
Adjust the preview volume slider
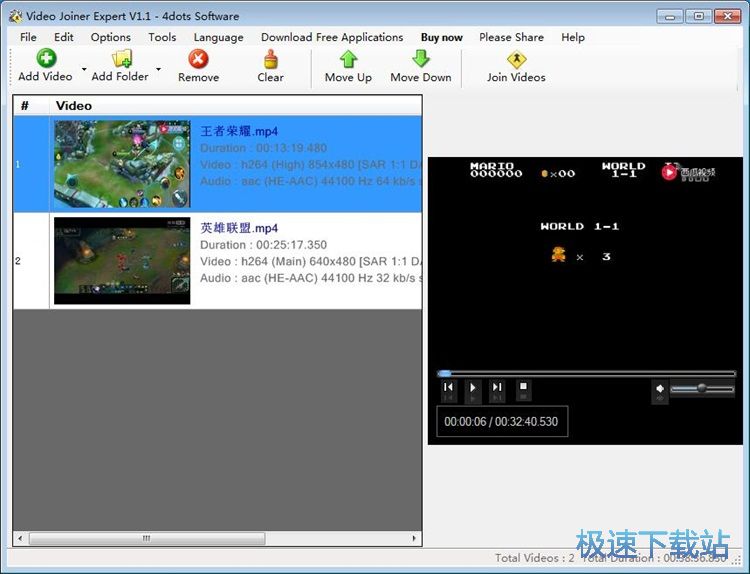coord(702,388)
